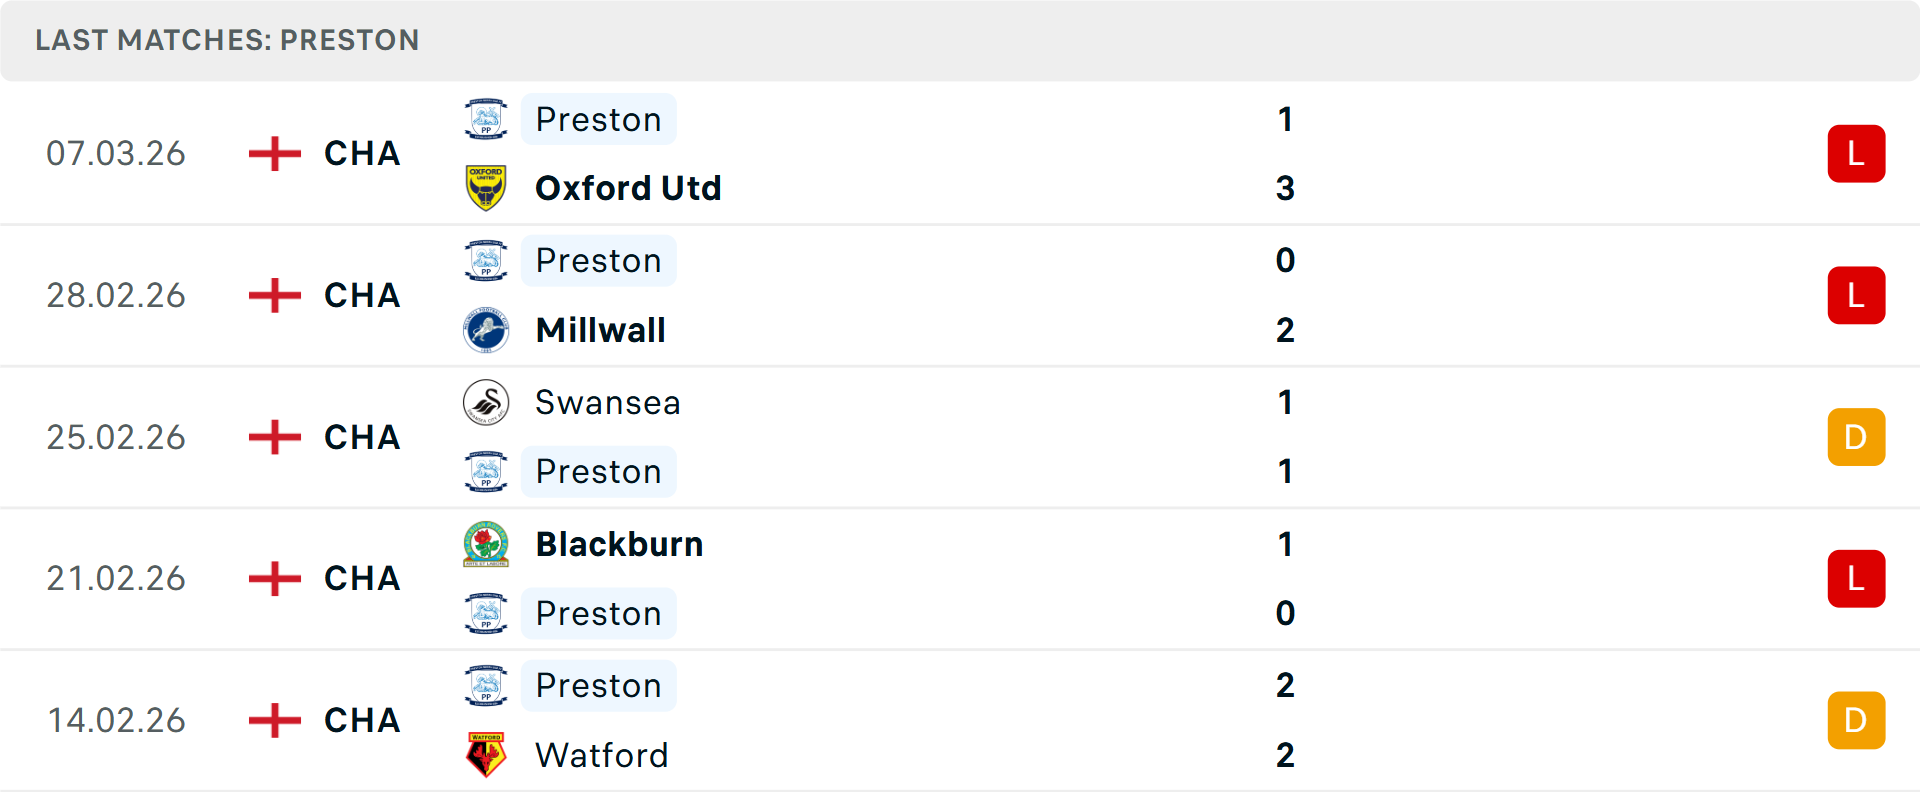Open the Blackburn team link
This screenshot has height=792, width=1920.
619,544
